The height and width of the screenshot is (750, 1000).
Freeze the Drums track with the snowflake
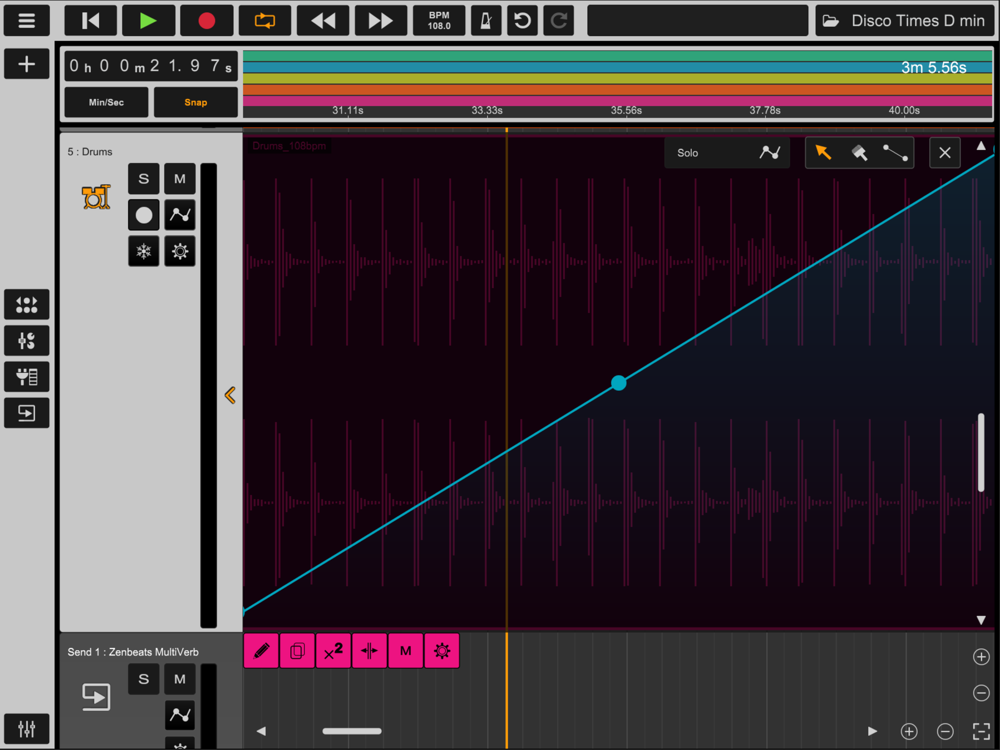(143, 251)
